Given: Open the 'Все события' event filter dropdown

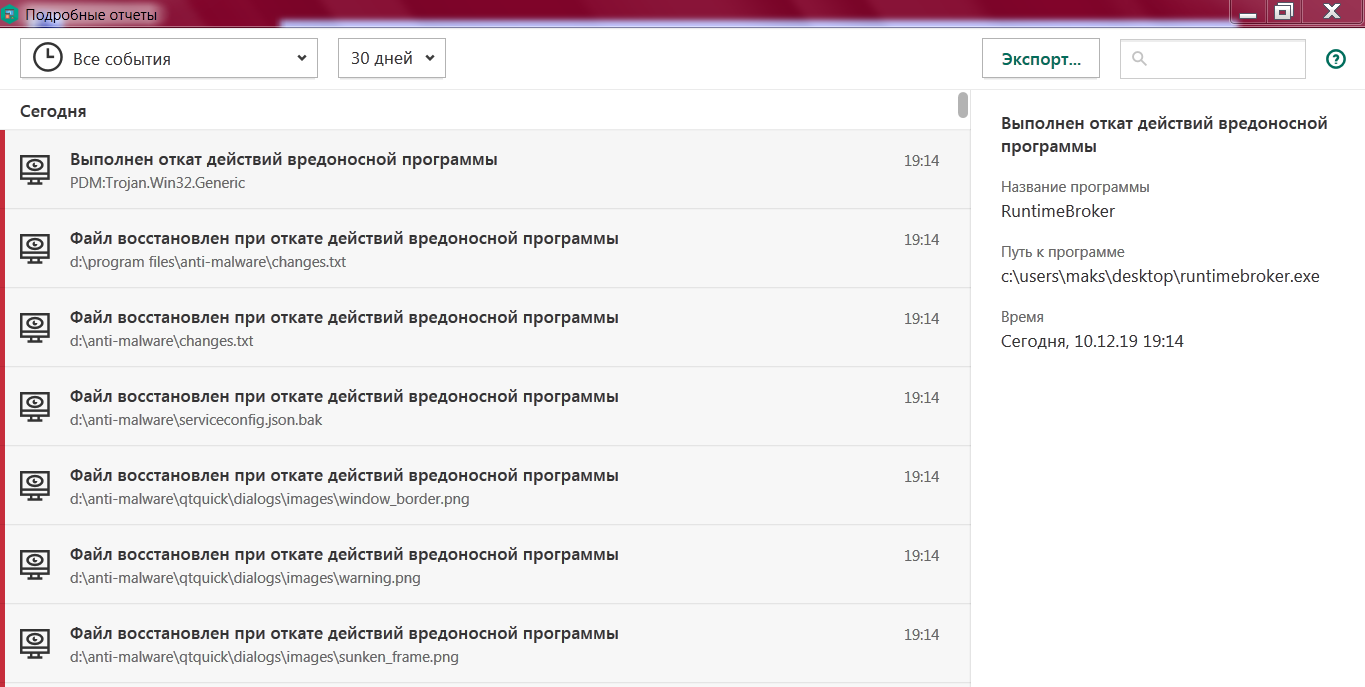Looking at the screenshot, I should point(169,58).
